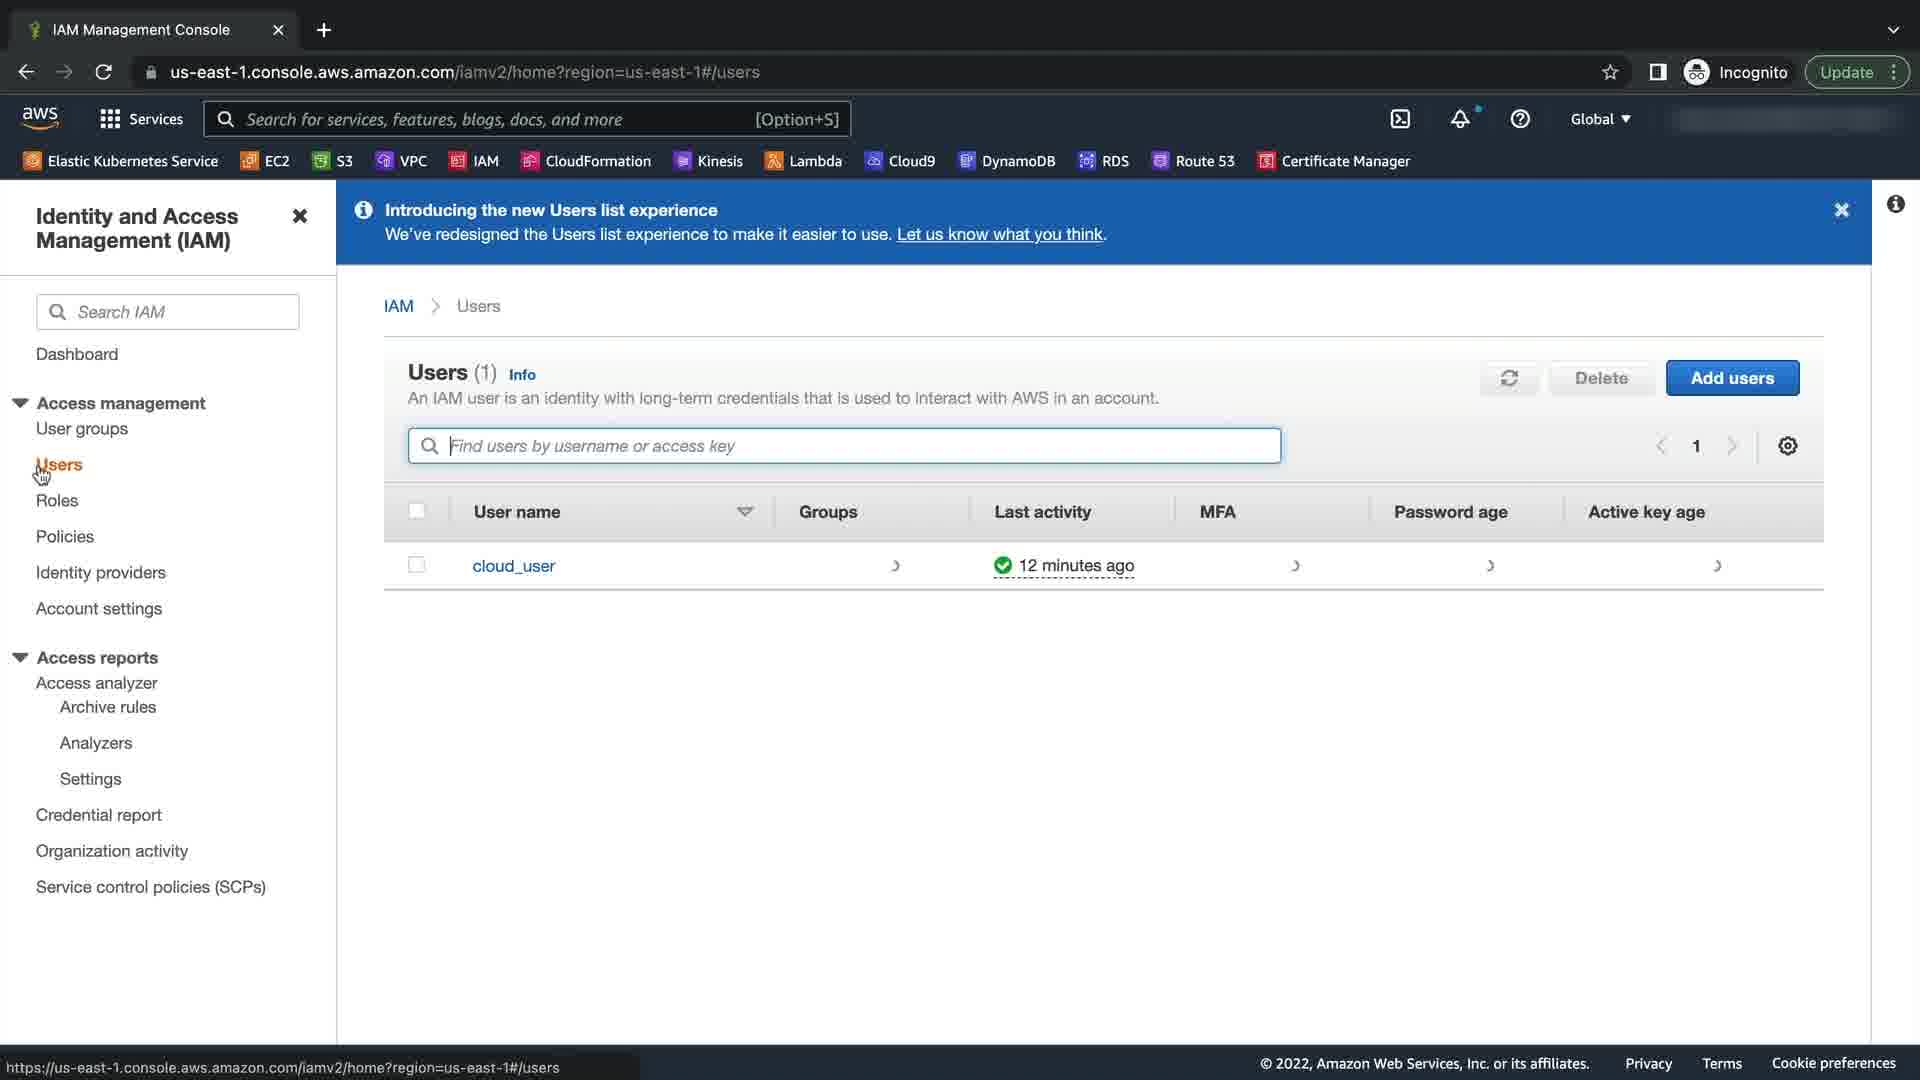This screenshot has width=1920, height=1080.
Task: Sort by User name column arrow
Action: pyautogui.click(x=745, y=512)
